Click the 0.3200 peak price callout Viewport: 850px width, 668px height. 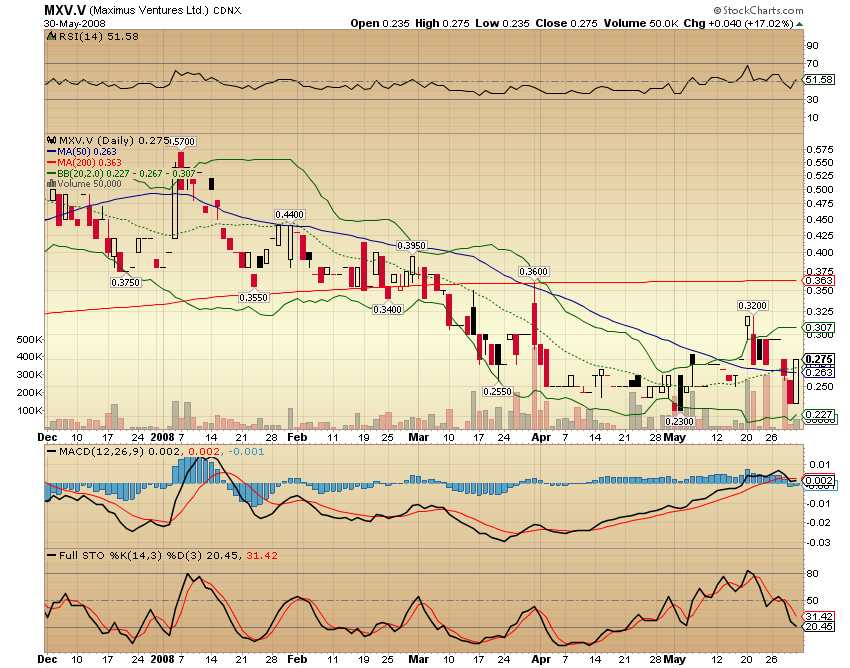click(752, 305)
